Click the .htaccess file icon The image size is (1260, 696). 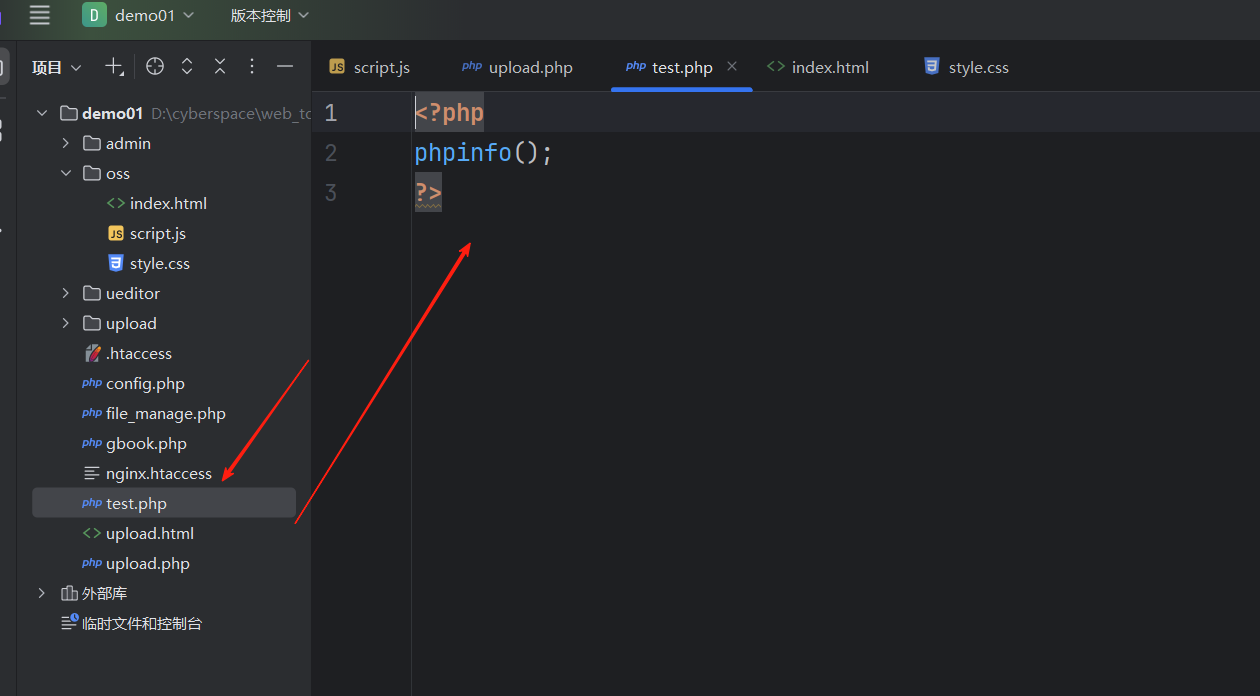92,353
